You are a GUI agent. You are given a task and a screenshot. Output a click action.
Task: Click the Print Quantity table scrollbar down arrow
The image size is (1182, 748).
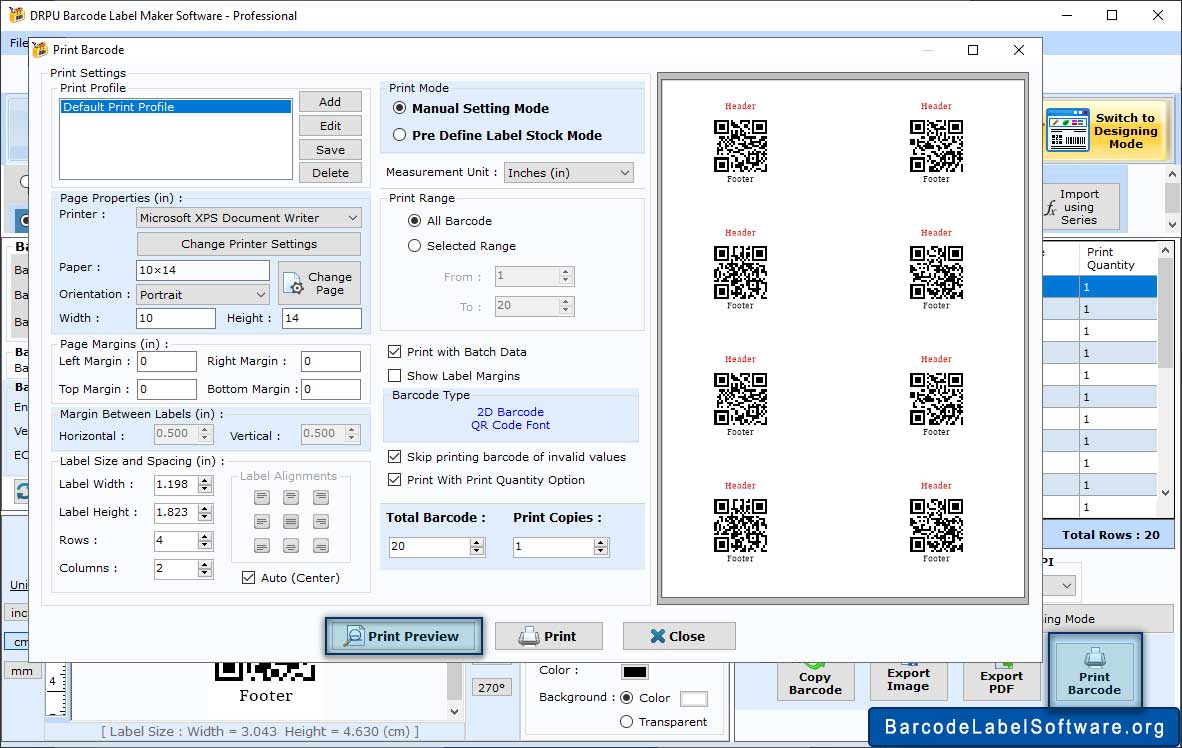(x=1165, y=493)
